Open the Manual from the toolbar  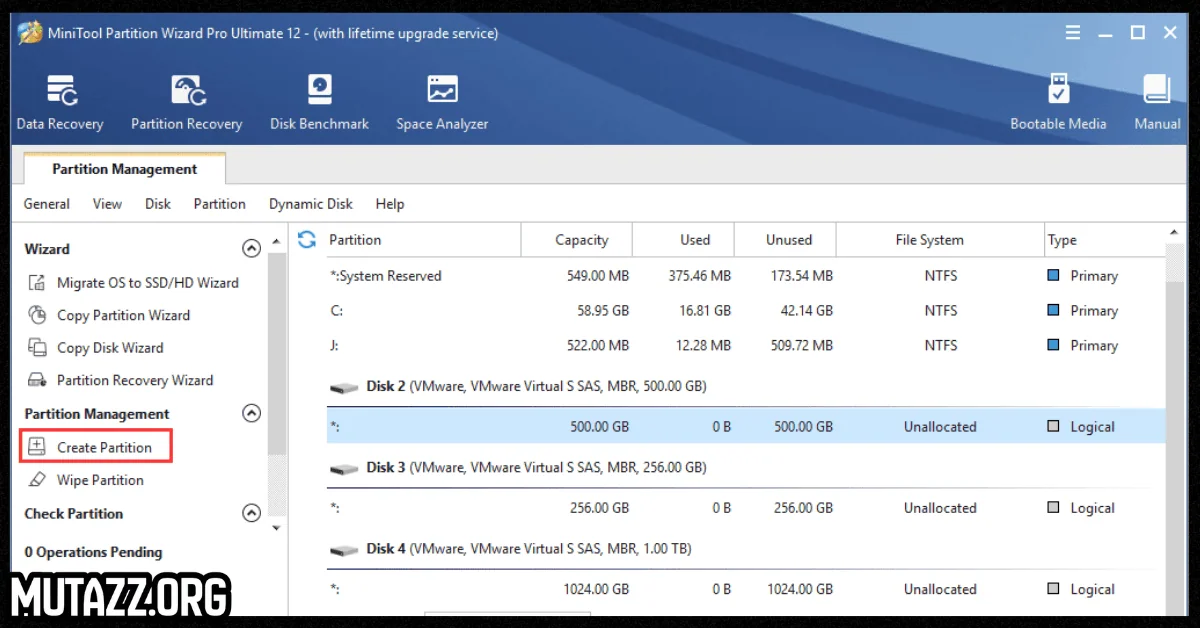click(1156, 100)
